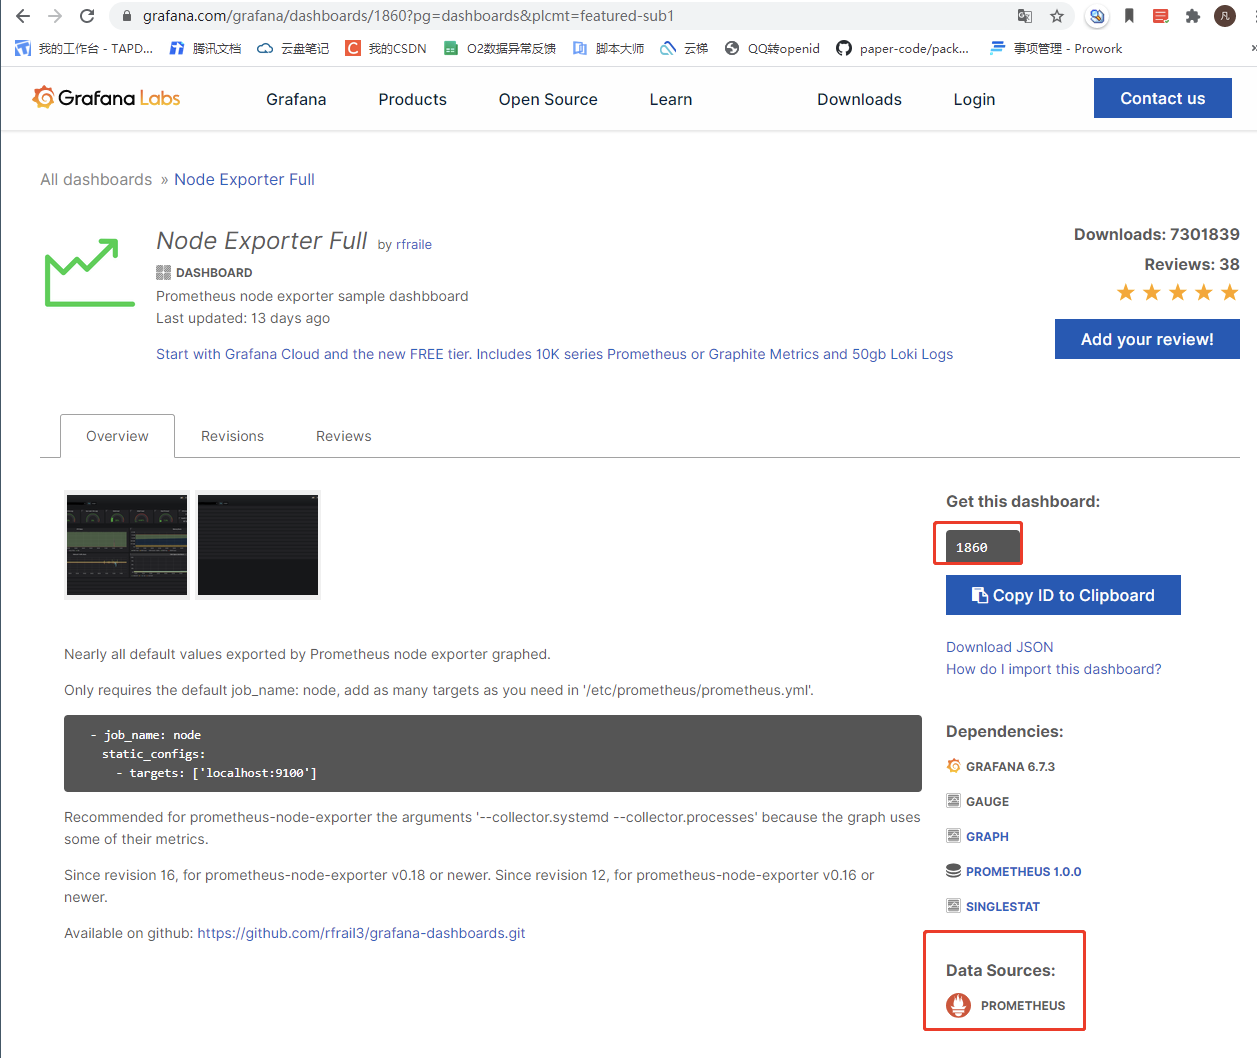Screen dimensions: 1257x1058
Task: Click the GRAPH dependency link
Action: tap(987, 836)
